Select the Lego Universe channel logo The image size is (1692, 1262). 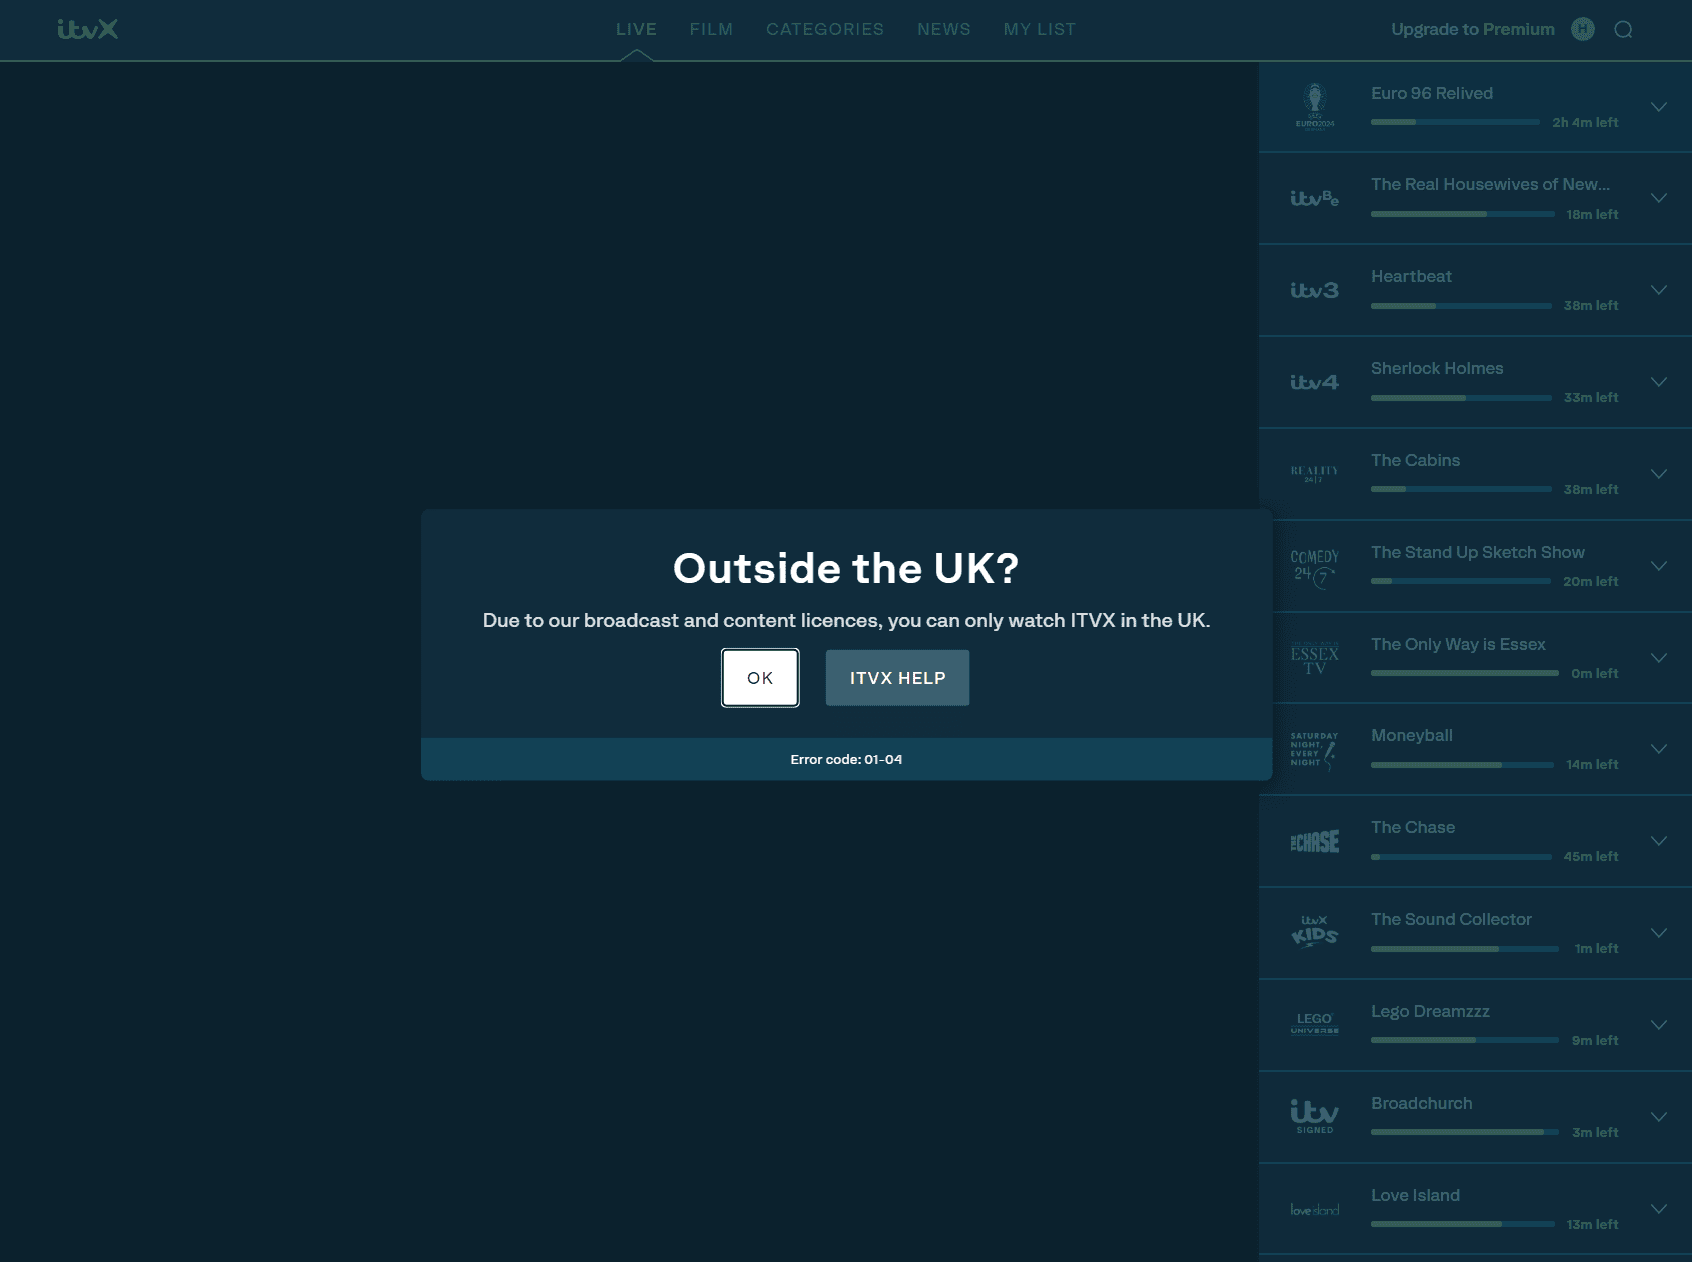(1315, 1024)
